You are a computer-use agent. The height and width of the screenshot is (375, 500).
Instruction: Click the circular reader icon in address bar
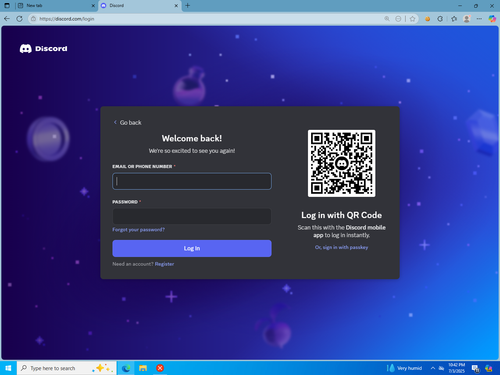click(x=398, y=19)
